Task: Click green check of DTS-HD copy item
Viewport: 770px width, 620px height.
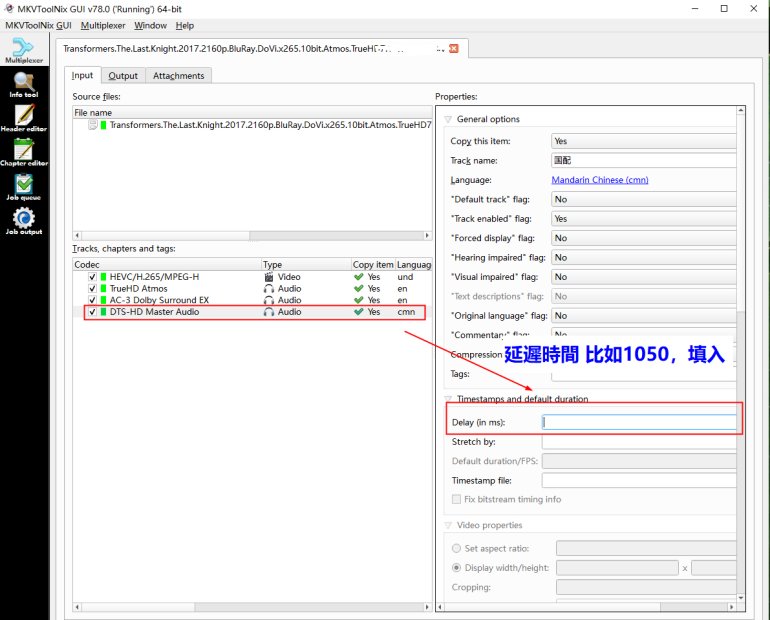Action: click(x=358, y=312)
